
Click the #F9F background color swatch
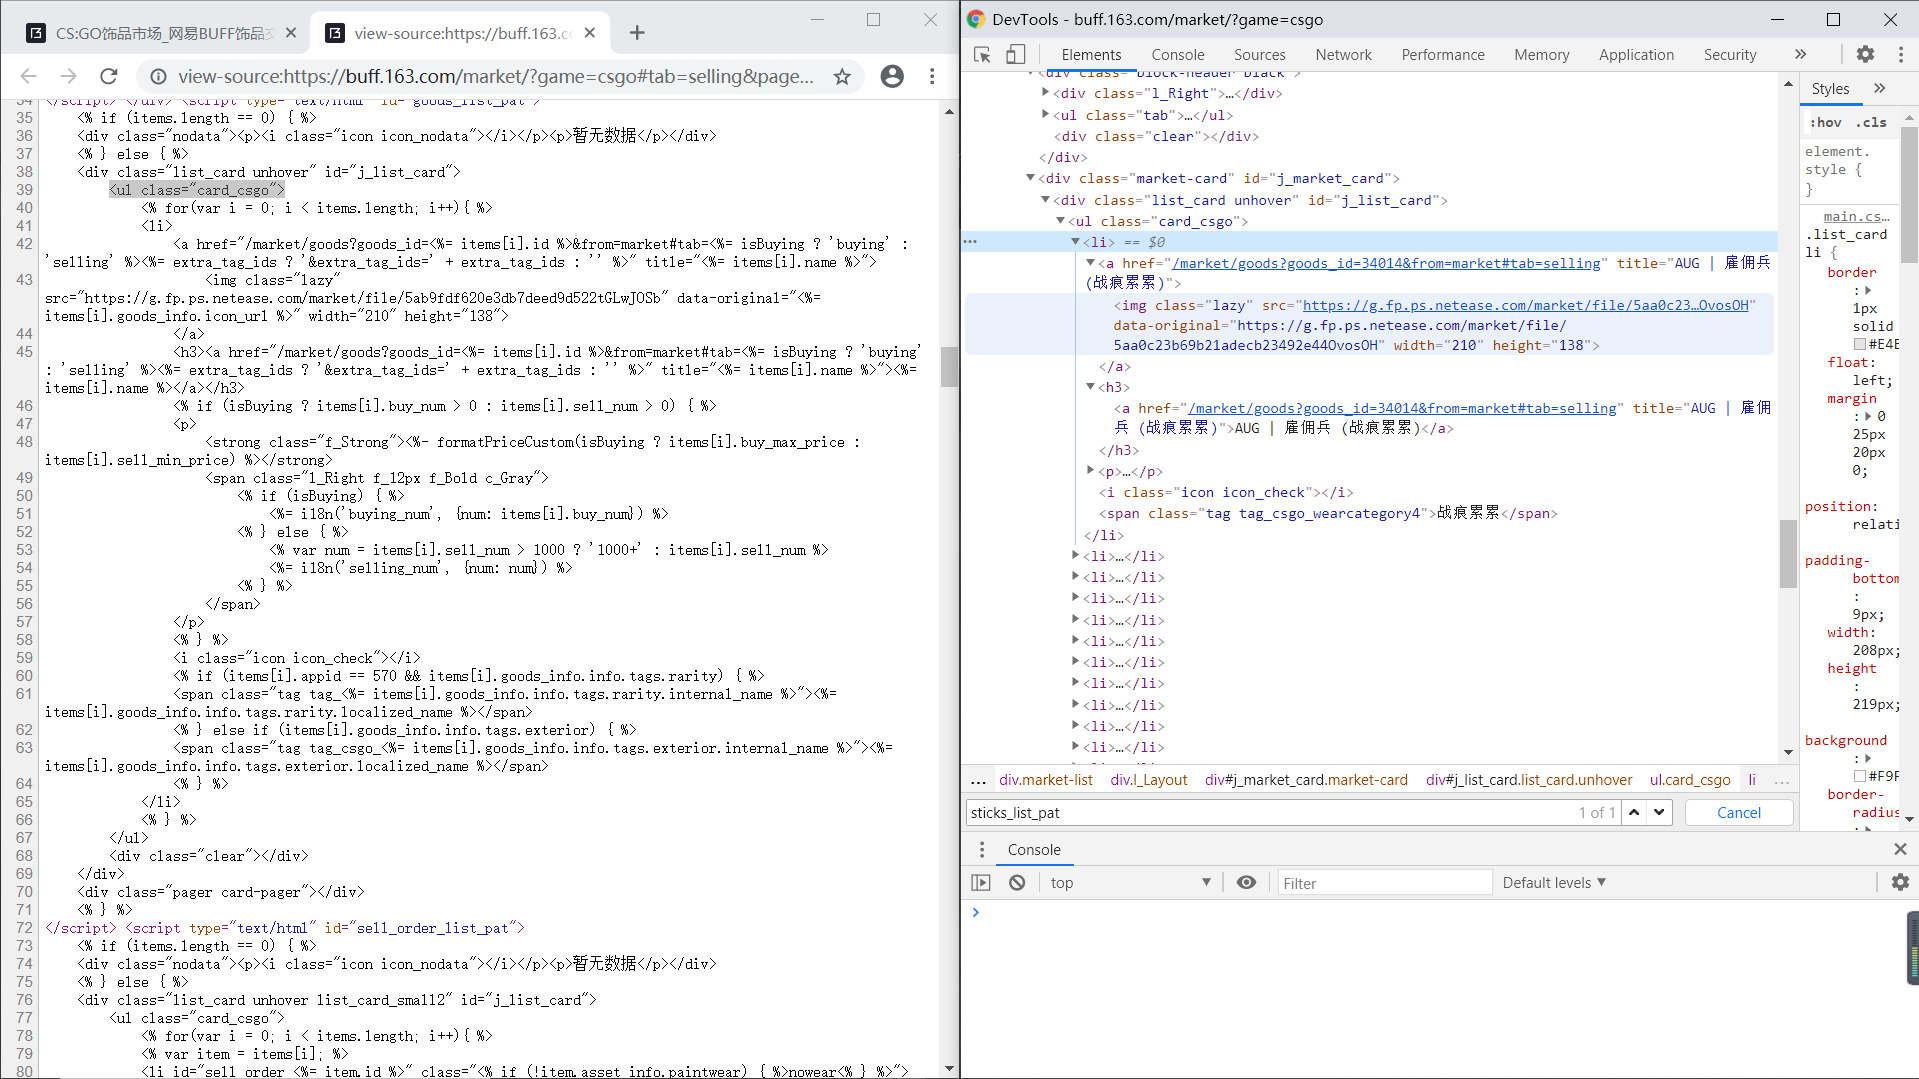(1860, 776)
